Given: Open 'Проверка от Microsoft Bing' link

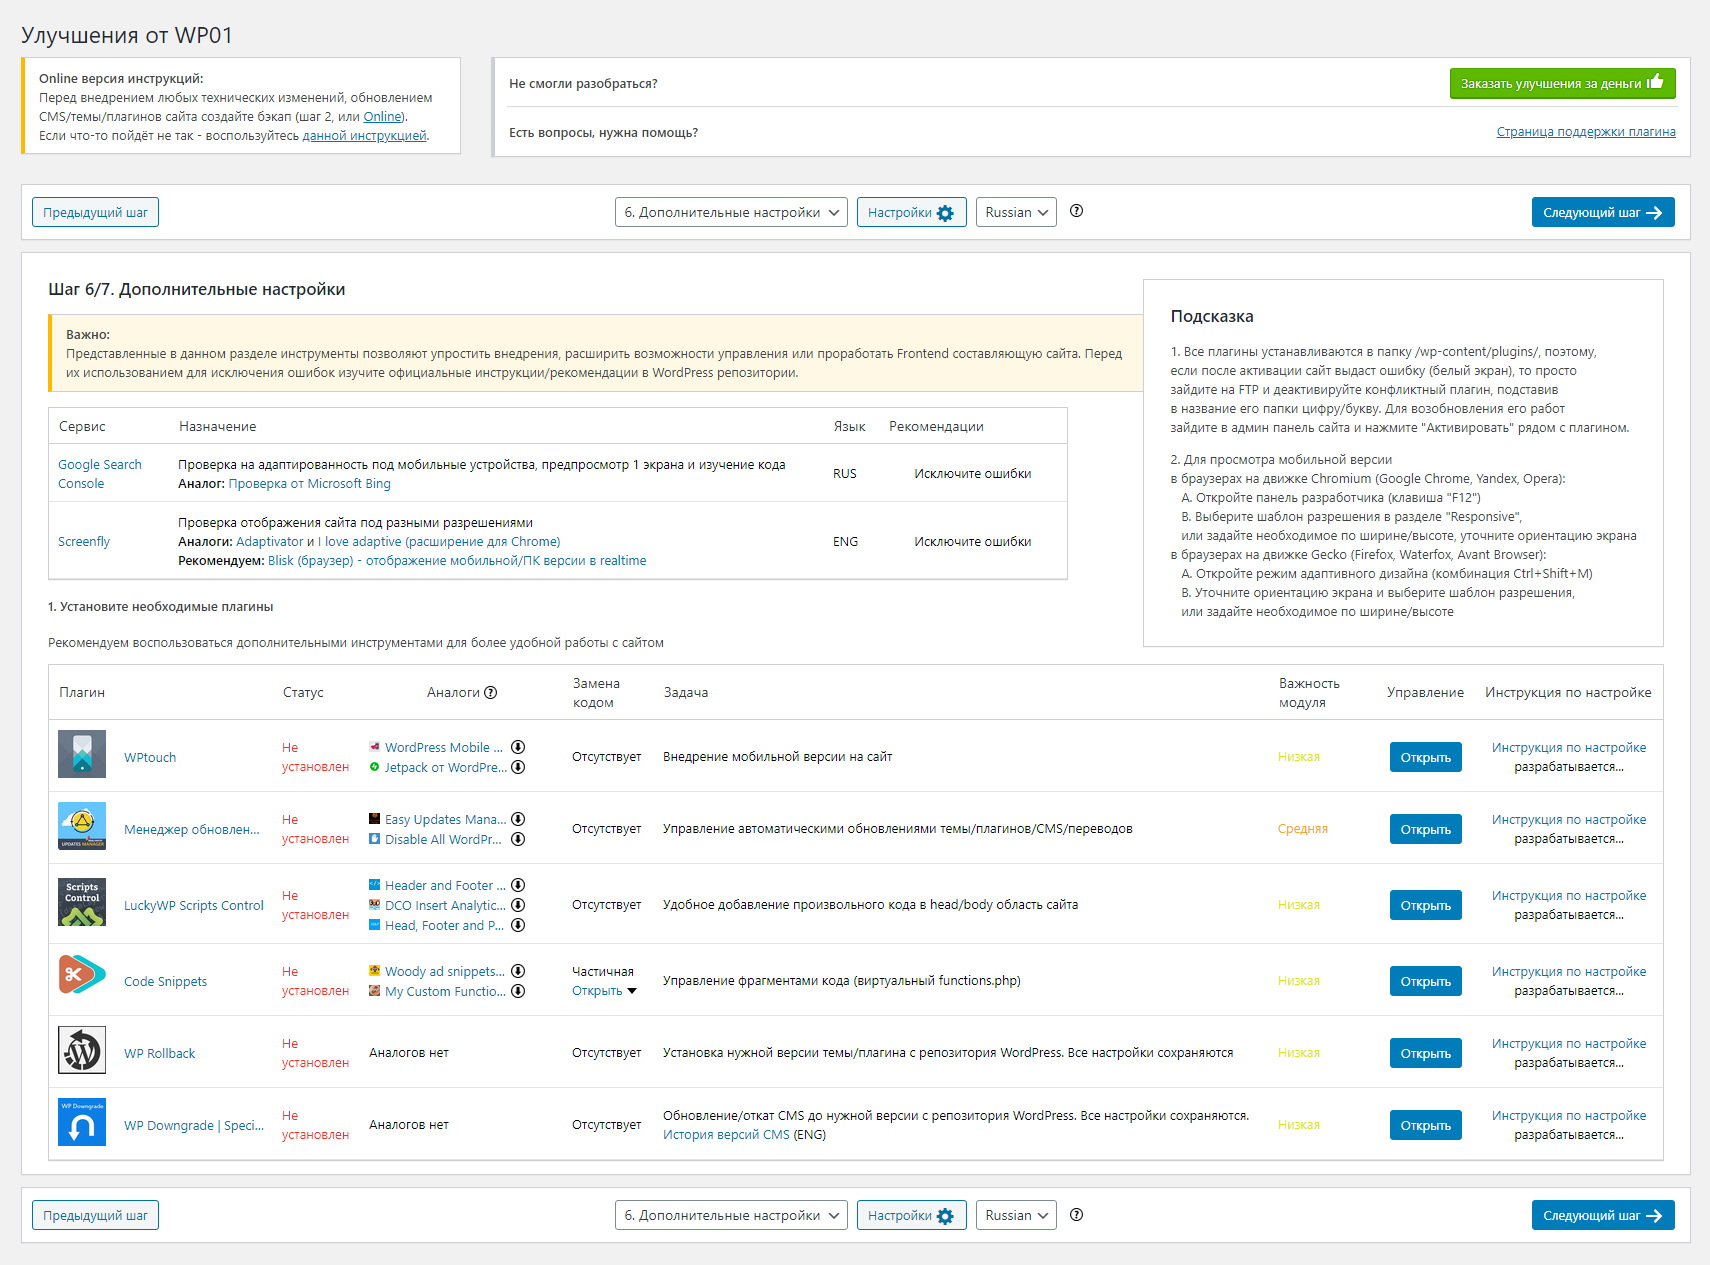Looking at the screenshot, I should click(309, 483).
